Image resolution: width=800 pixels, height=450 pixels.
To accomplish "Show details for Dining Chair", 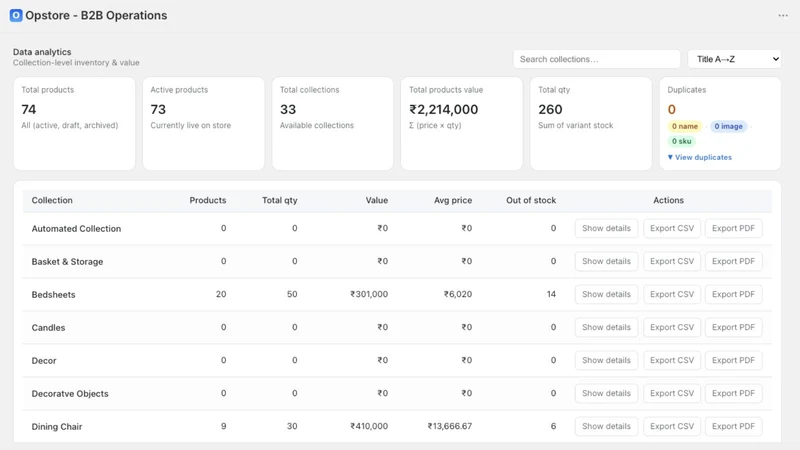I will point(606,426).
